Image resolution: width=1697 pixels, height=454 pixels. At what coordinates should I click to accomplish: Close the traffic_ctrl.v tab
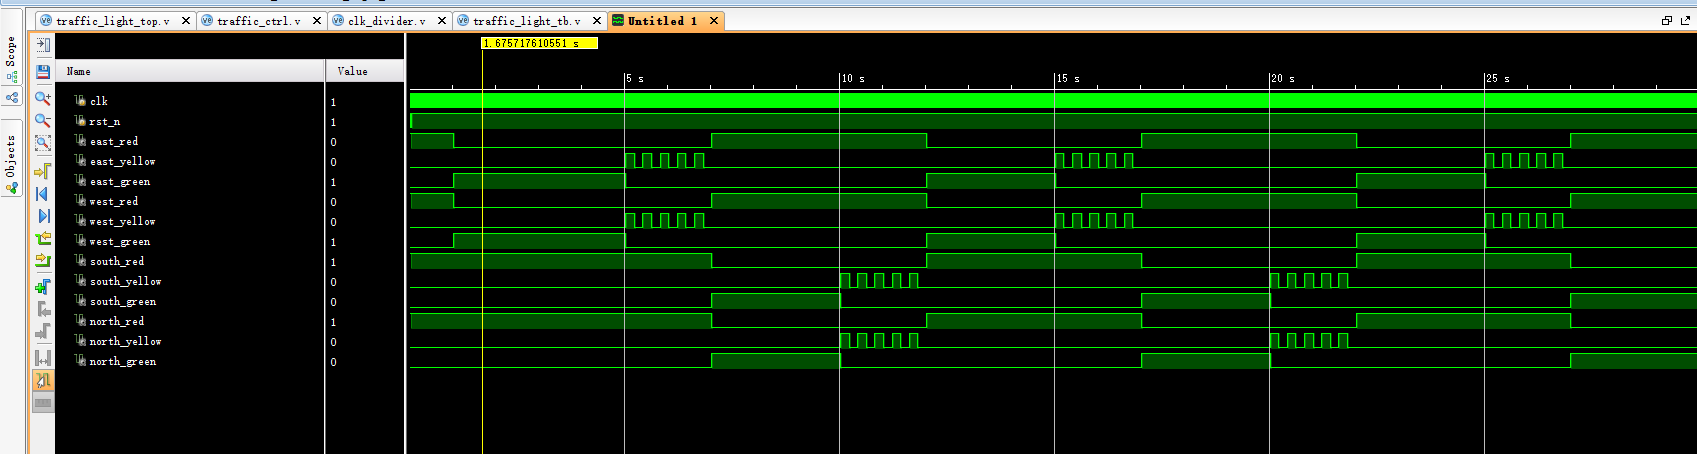(317, 21)
